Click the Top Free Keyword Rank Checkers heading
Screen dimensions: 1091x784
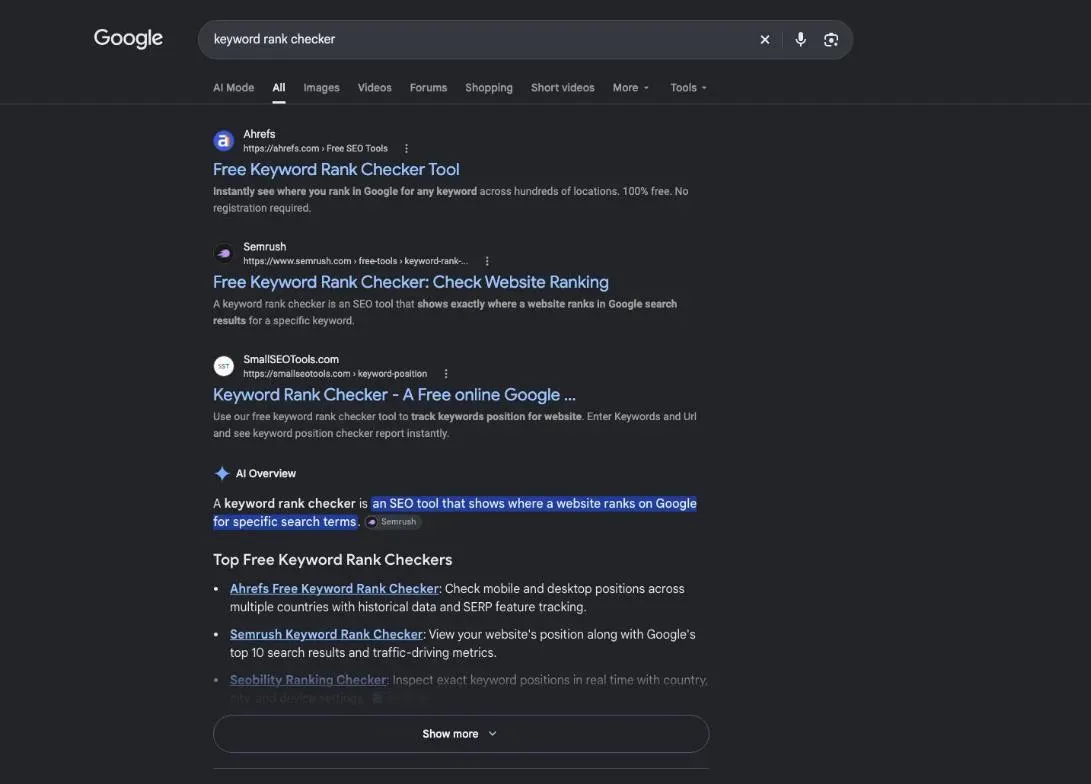click(333, 560)
